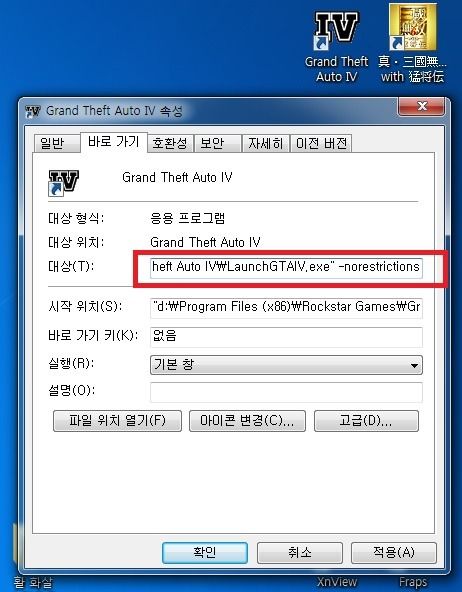Switch to the 호환성 tab

click(x=170, y=143)
